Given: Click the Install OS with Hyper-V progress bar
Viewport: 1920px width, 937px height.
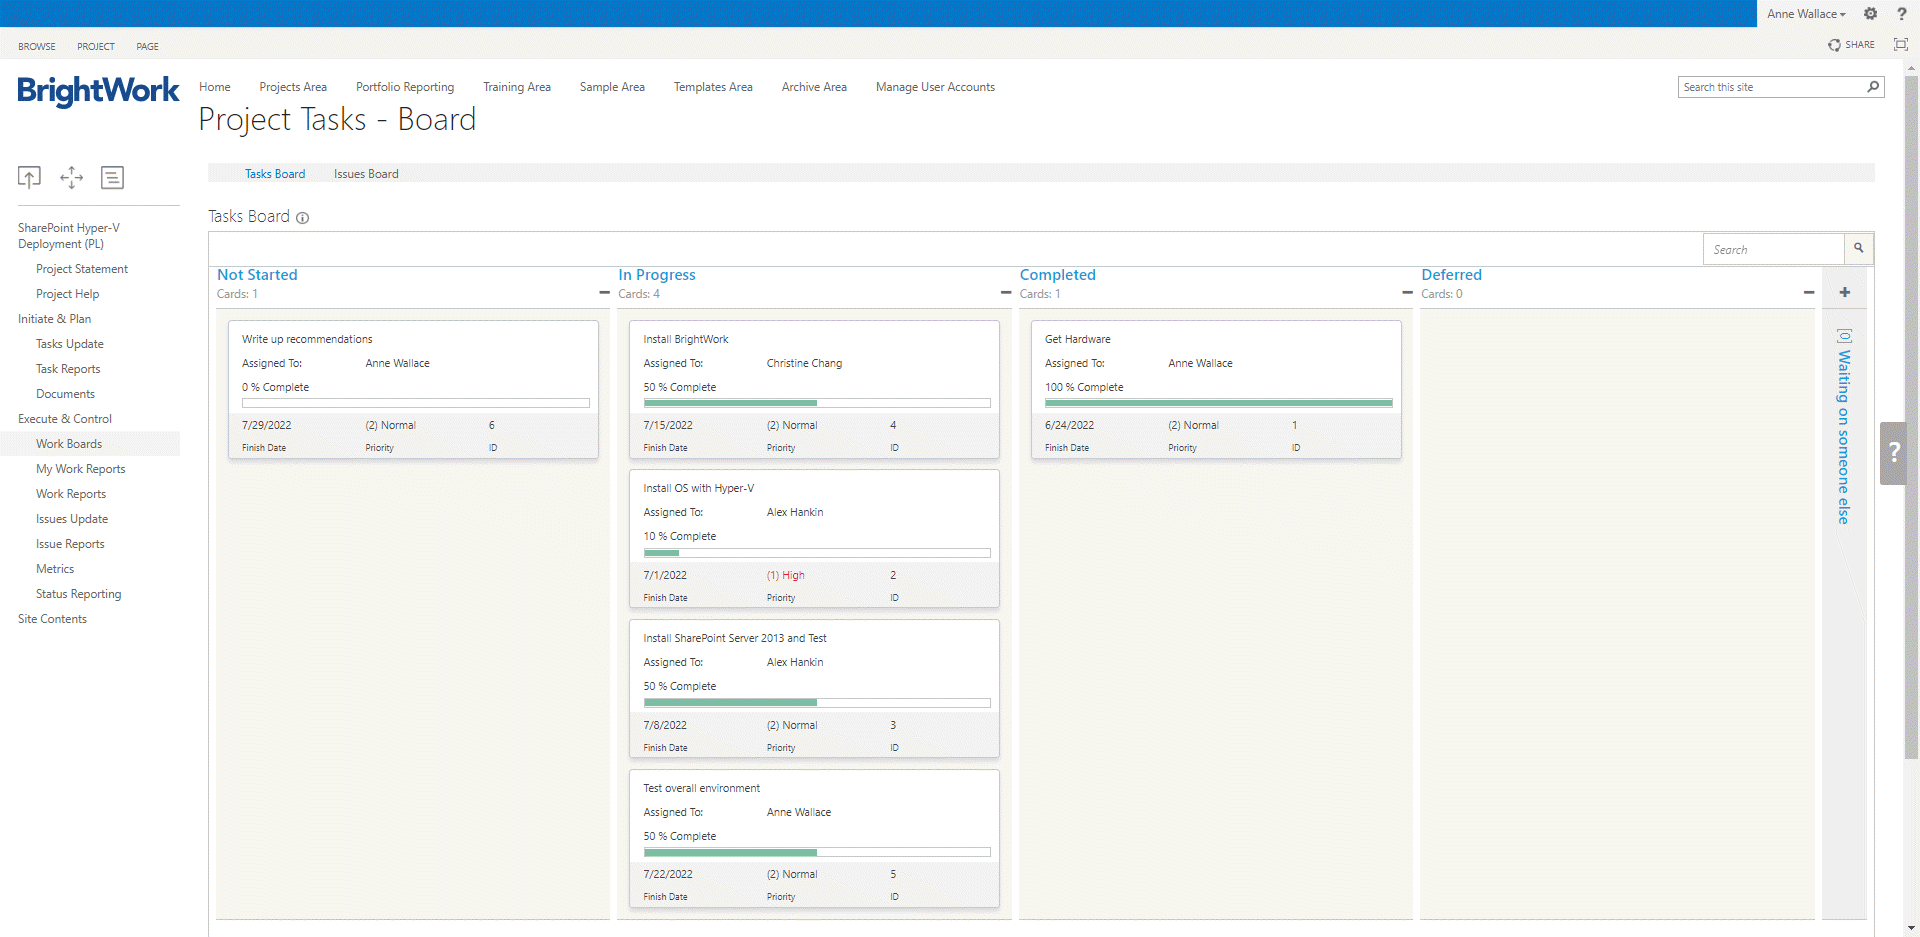Looking at the screenshot, I should coord(816,553).
